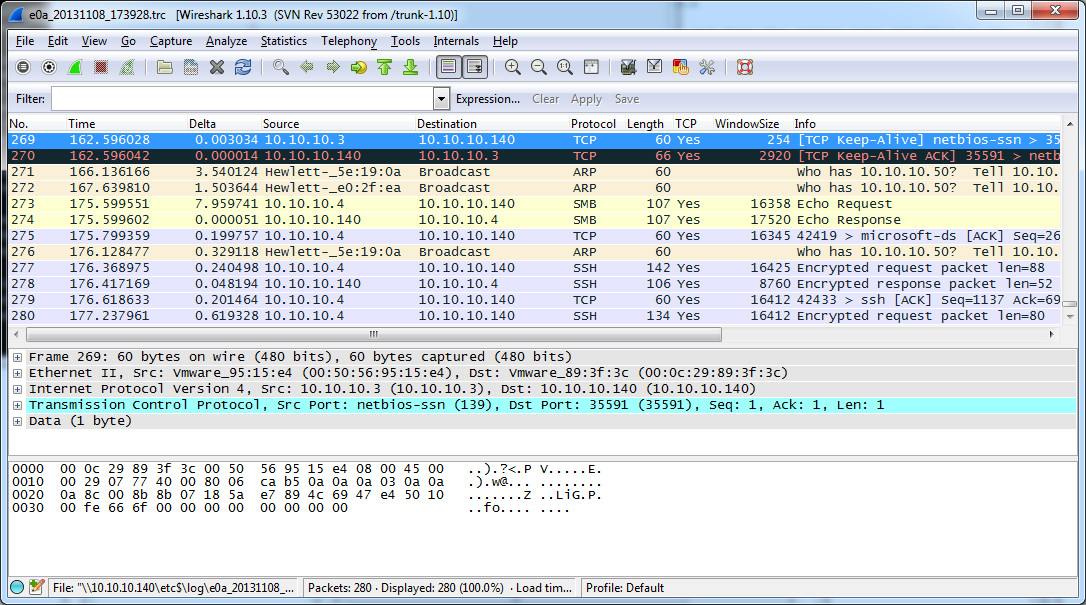The image size is (1086, 605).
Task: Go to packet number icon
Action: (x=359, y=67)
